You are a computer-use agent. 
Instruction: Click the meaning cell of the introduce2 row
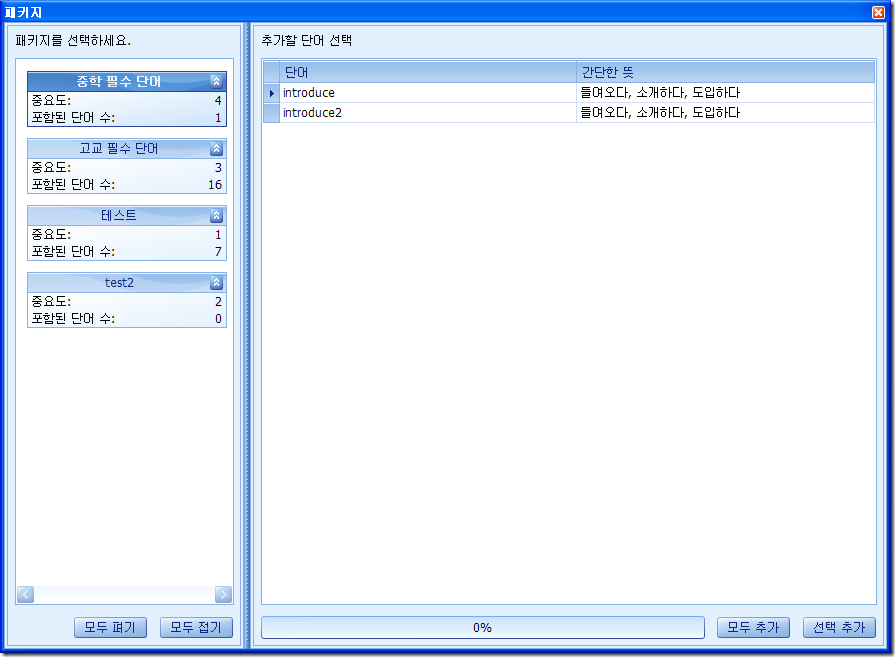pos(725,112)
